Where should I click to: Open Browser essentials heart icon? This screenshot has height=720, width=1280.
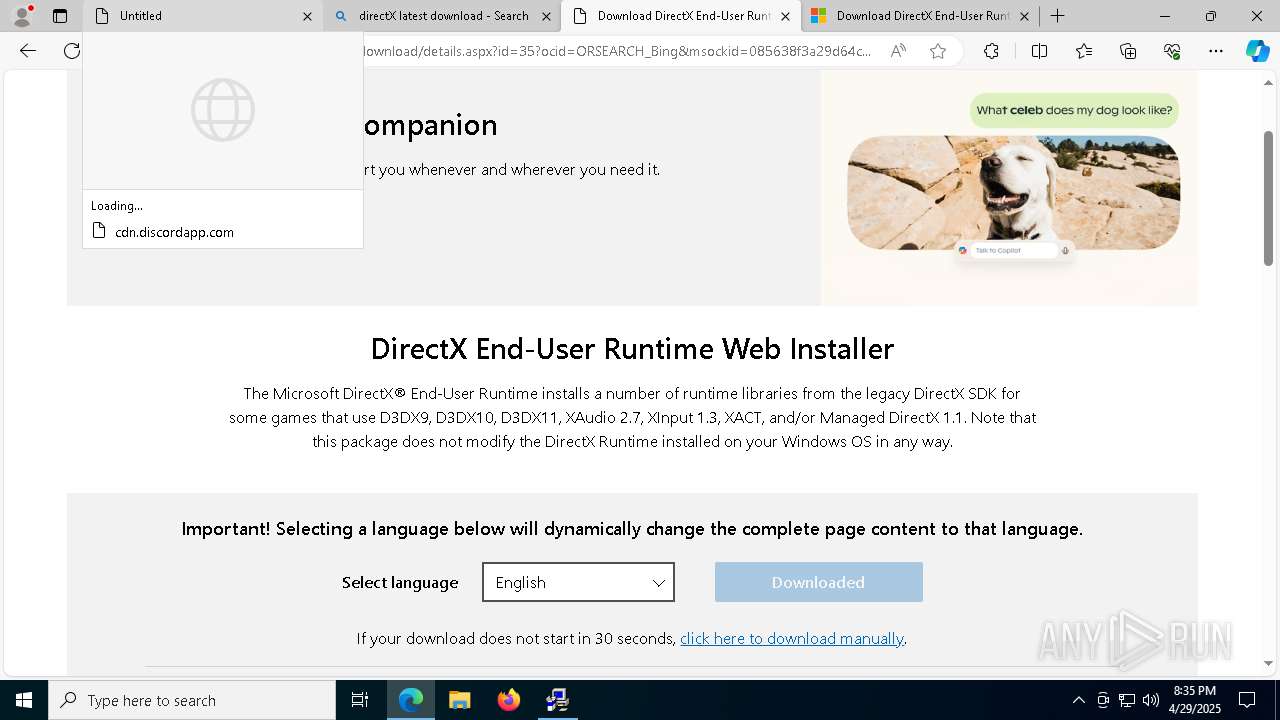point(1172,51)
